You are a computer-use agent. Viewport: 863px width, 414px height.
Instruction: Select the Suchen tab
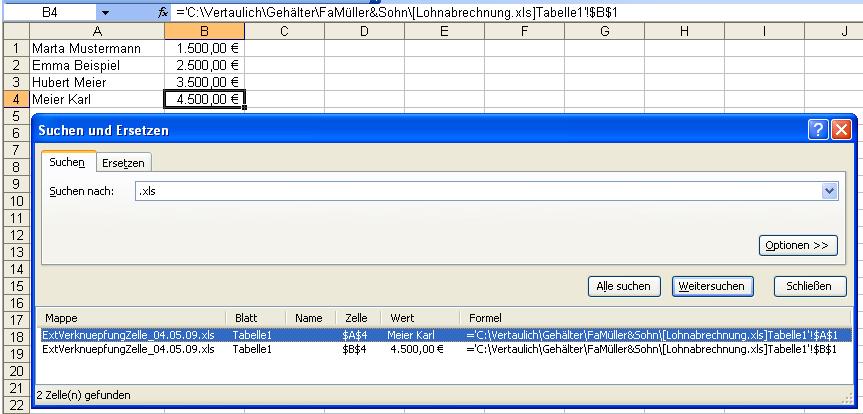coord(68,162)
